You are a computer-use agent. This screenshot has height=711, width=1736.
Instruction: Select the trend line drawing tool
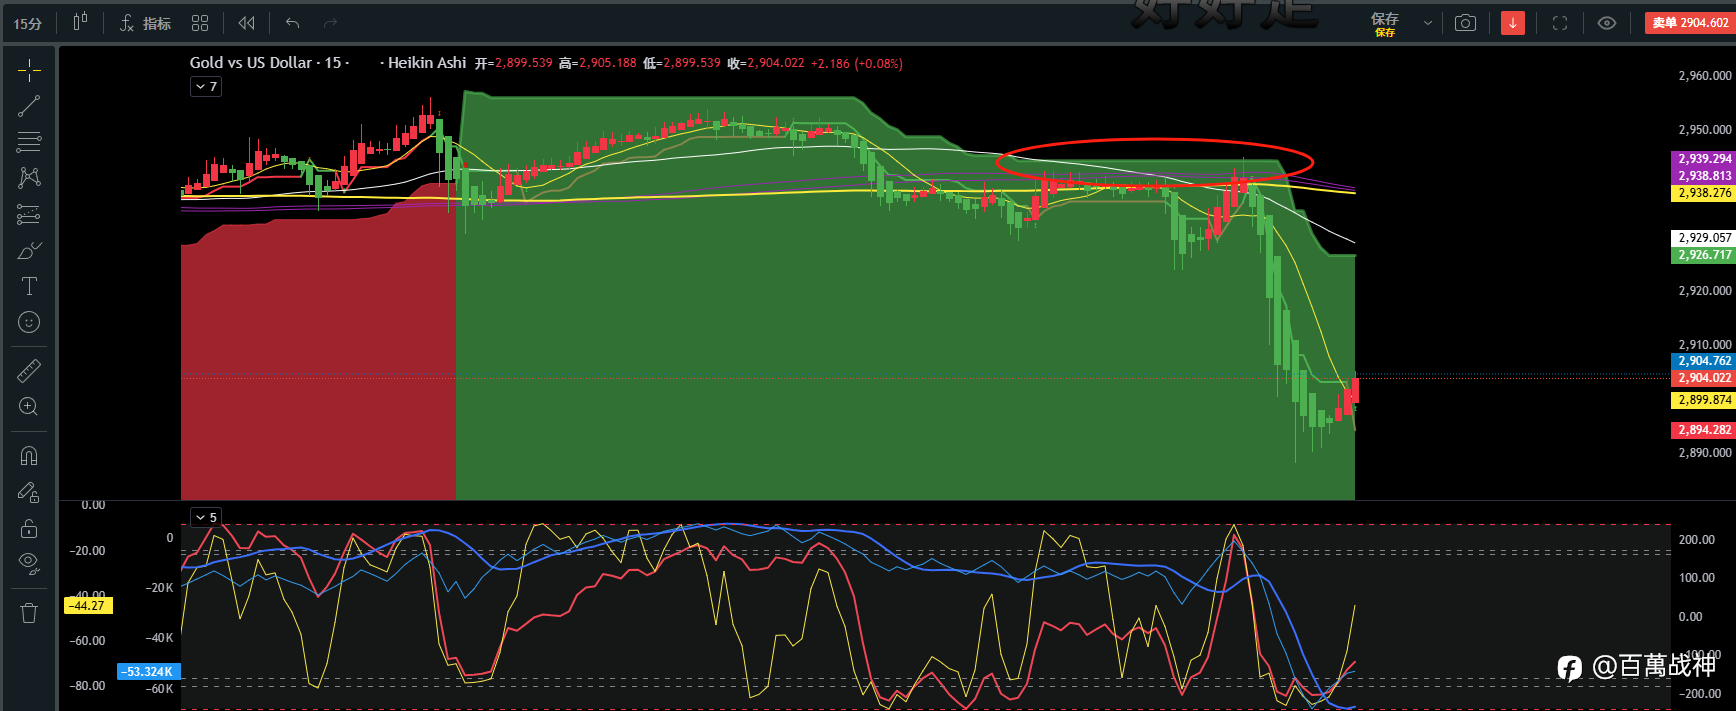click(29, 105)
